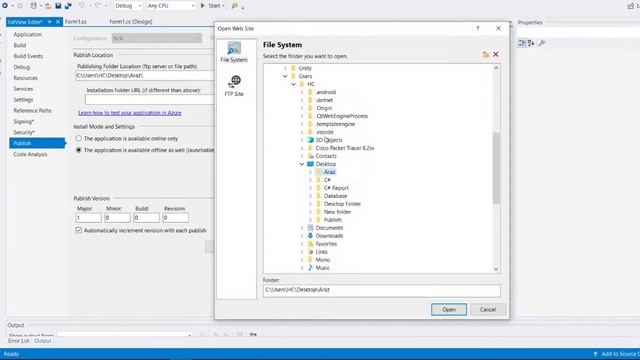
Task: Close the project properties editor tab
Action: (x=58, y=22)
